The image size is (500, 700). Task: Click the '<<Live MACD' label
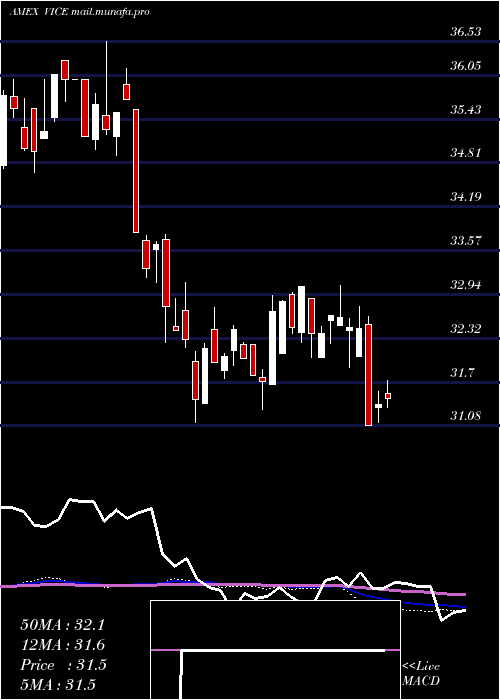[421, 674]
